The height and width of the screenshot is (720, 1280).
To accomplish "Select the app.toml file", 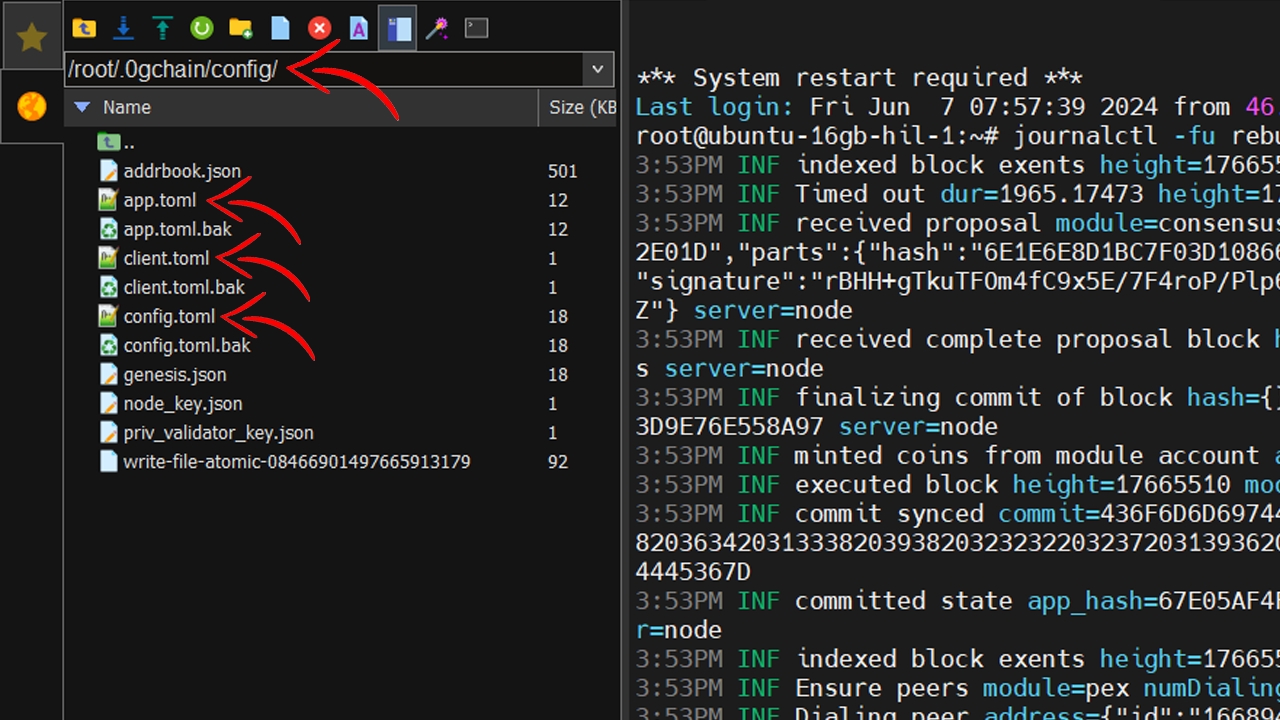I will (x=160, y=201).
